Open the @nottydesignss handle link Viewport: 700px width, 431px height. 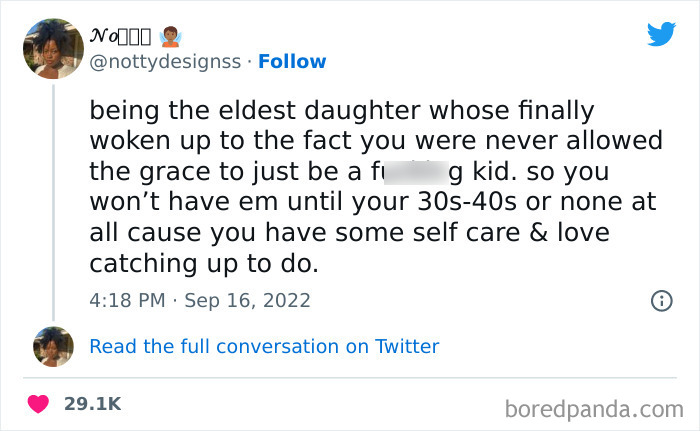(x=165, y=61)
